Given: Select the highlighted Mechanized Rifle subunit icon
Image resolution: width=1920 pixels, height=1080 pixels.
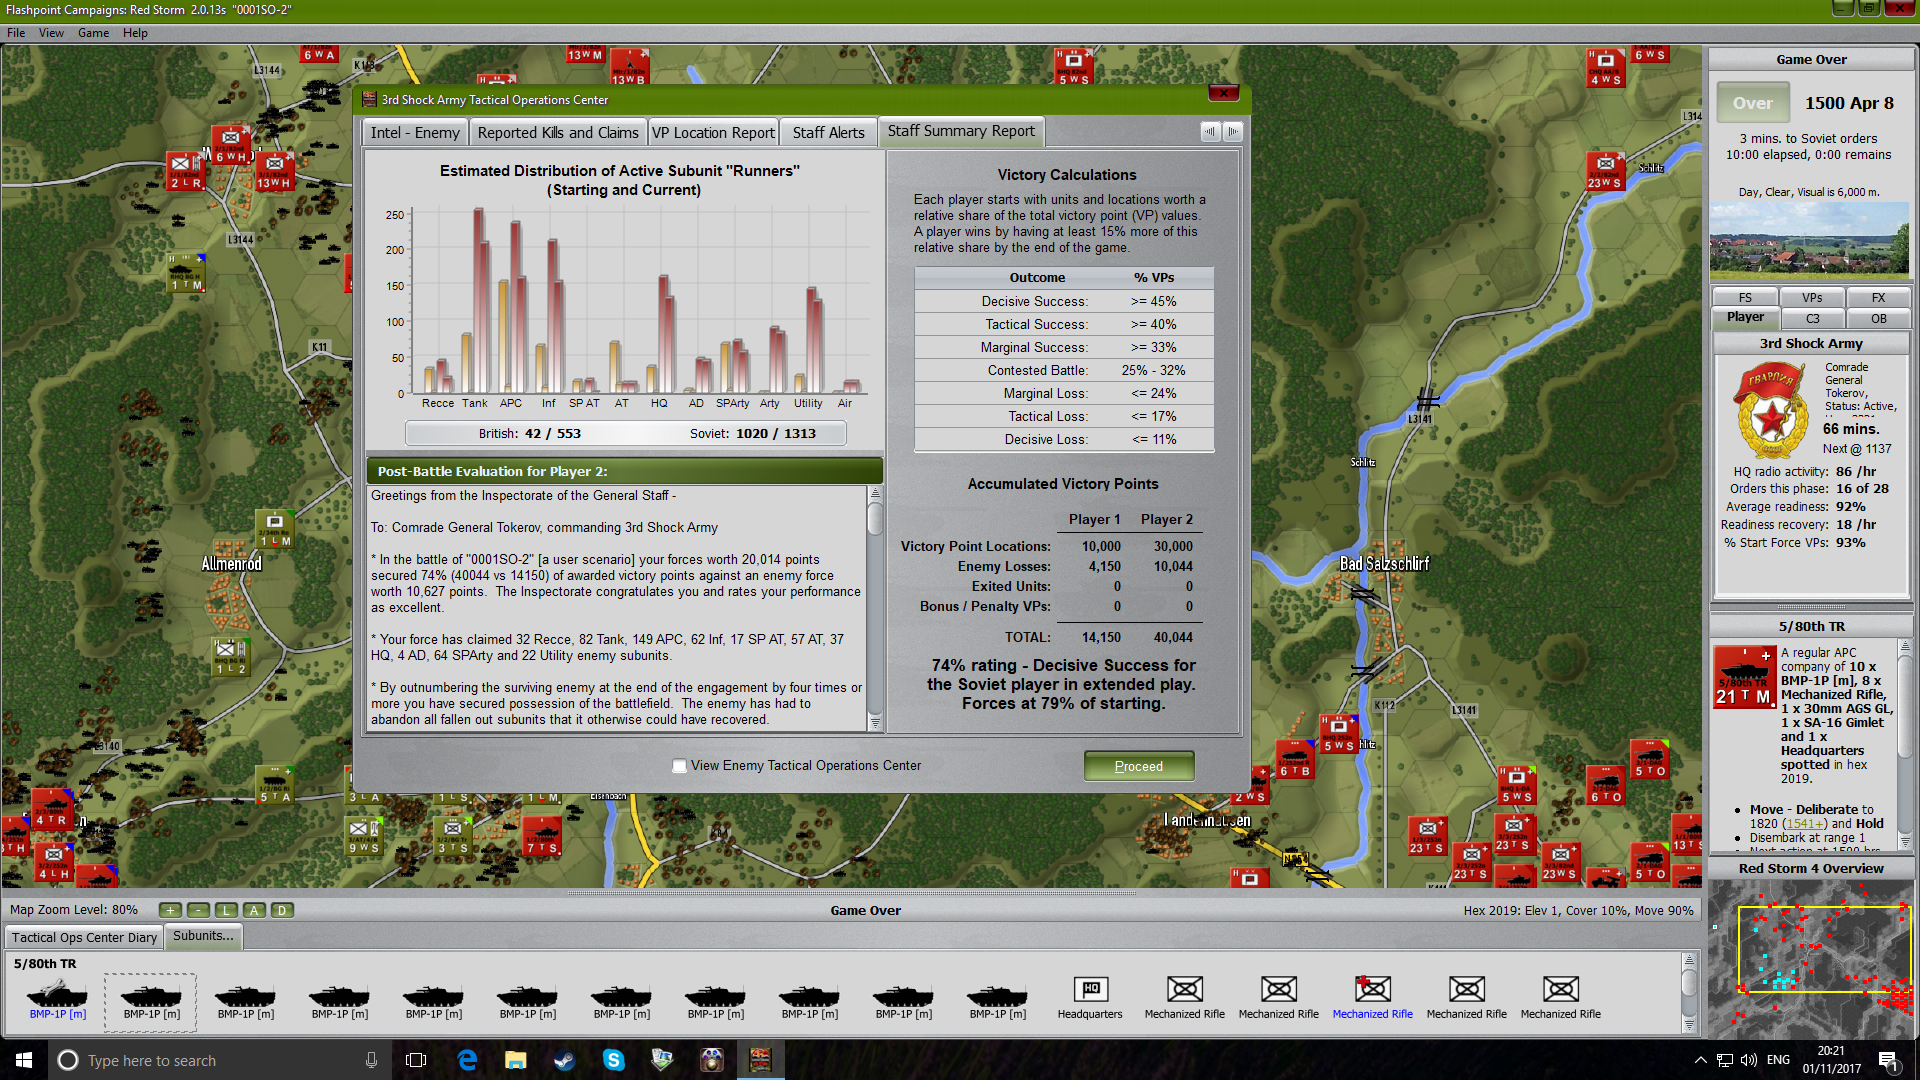Looking at the screenshot, I should tap(1372, 990).
